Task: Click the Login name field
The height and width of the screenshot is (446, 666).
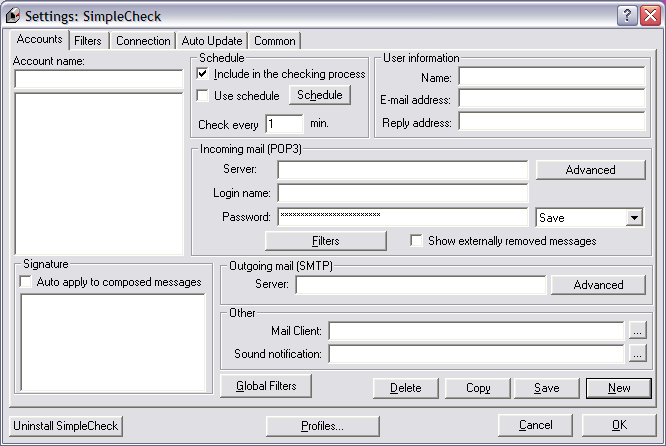Action: pos(403,193)
